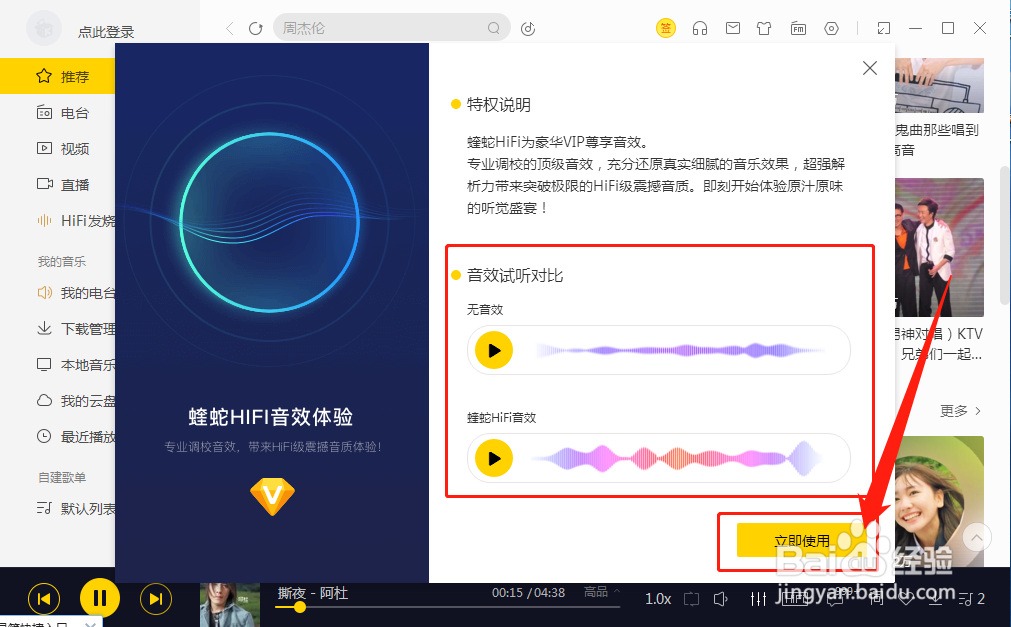Image resolution: width=1011 pixels, height=627 pixels.
Task: Click the search magnifier icon
Action: pos(494,28)
